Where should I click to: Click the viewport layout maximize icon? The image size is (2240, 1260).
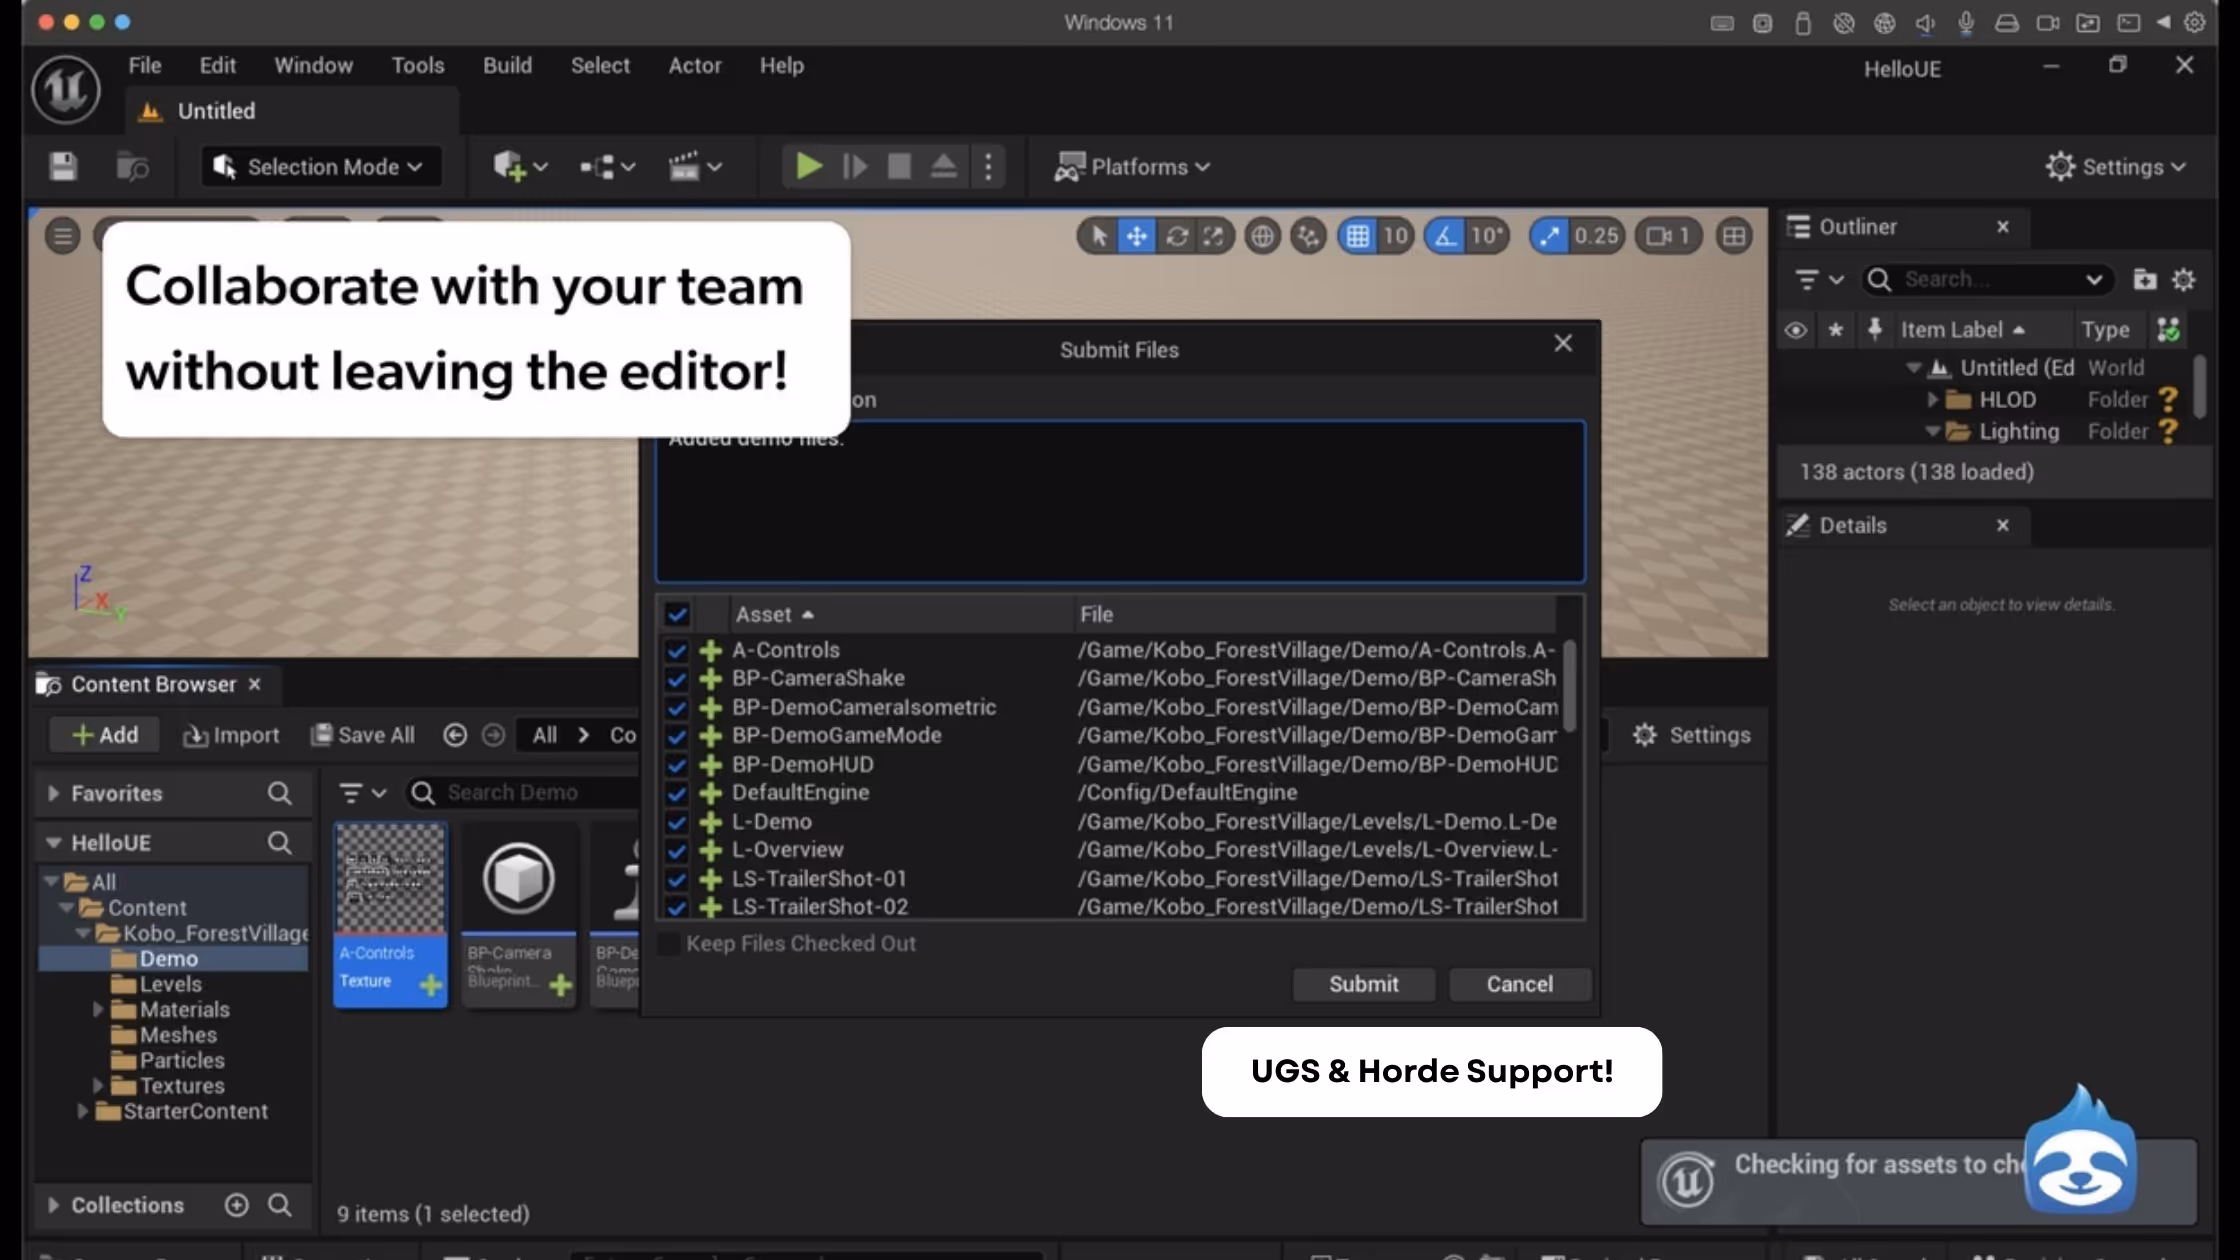pyautogui.click(x=1734, y=236)
